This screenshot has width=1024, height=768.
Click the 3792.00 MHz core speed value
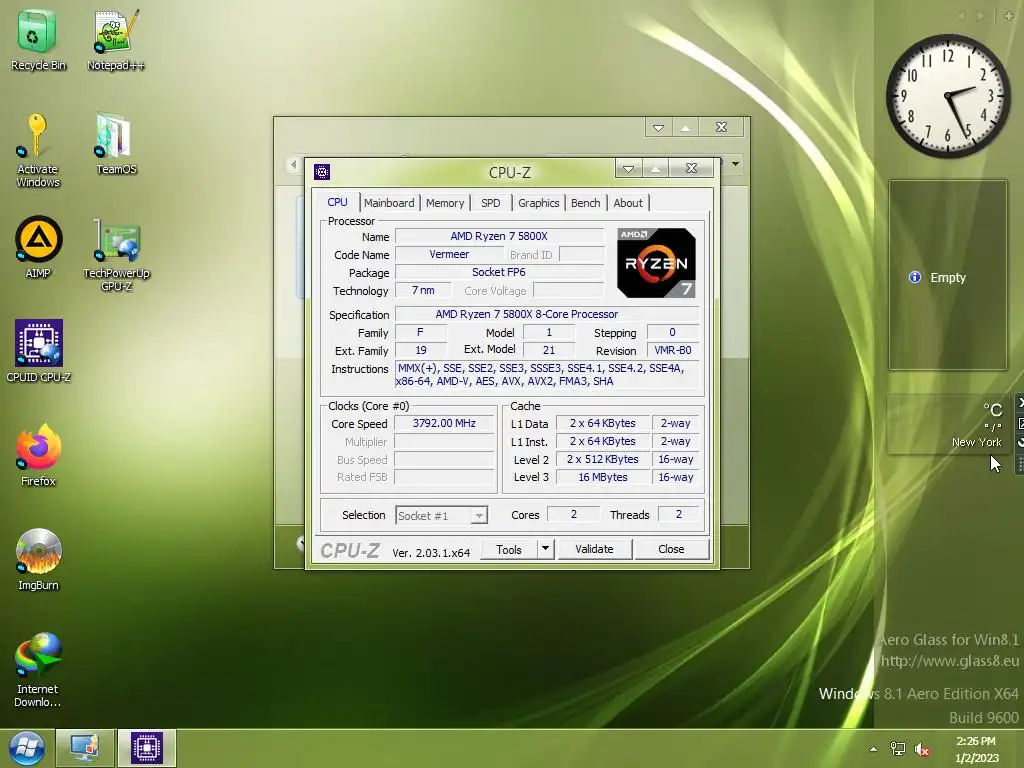[444, 423]
